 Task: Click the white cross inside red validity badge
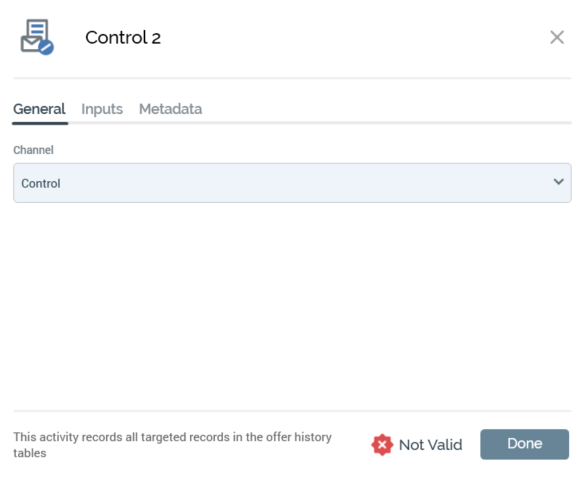click(x=382, y=444)
